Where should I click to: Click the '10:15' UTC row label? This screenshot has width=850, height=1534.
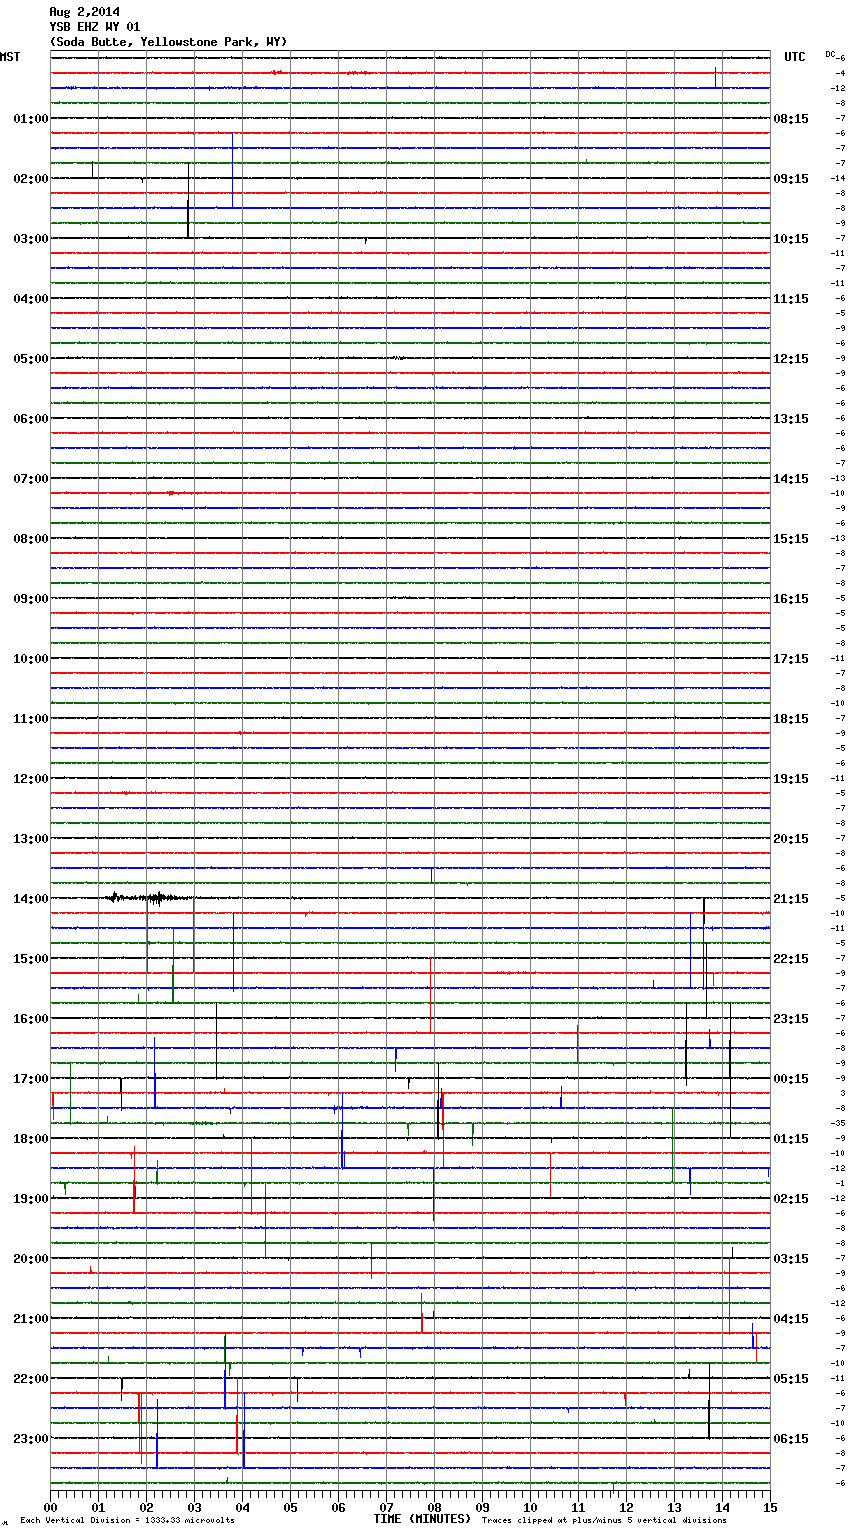791,239
